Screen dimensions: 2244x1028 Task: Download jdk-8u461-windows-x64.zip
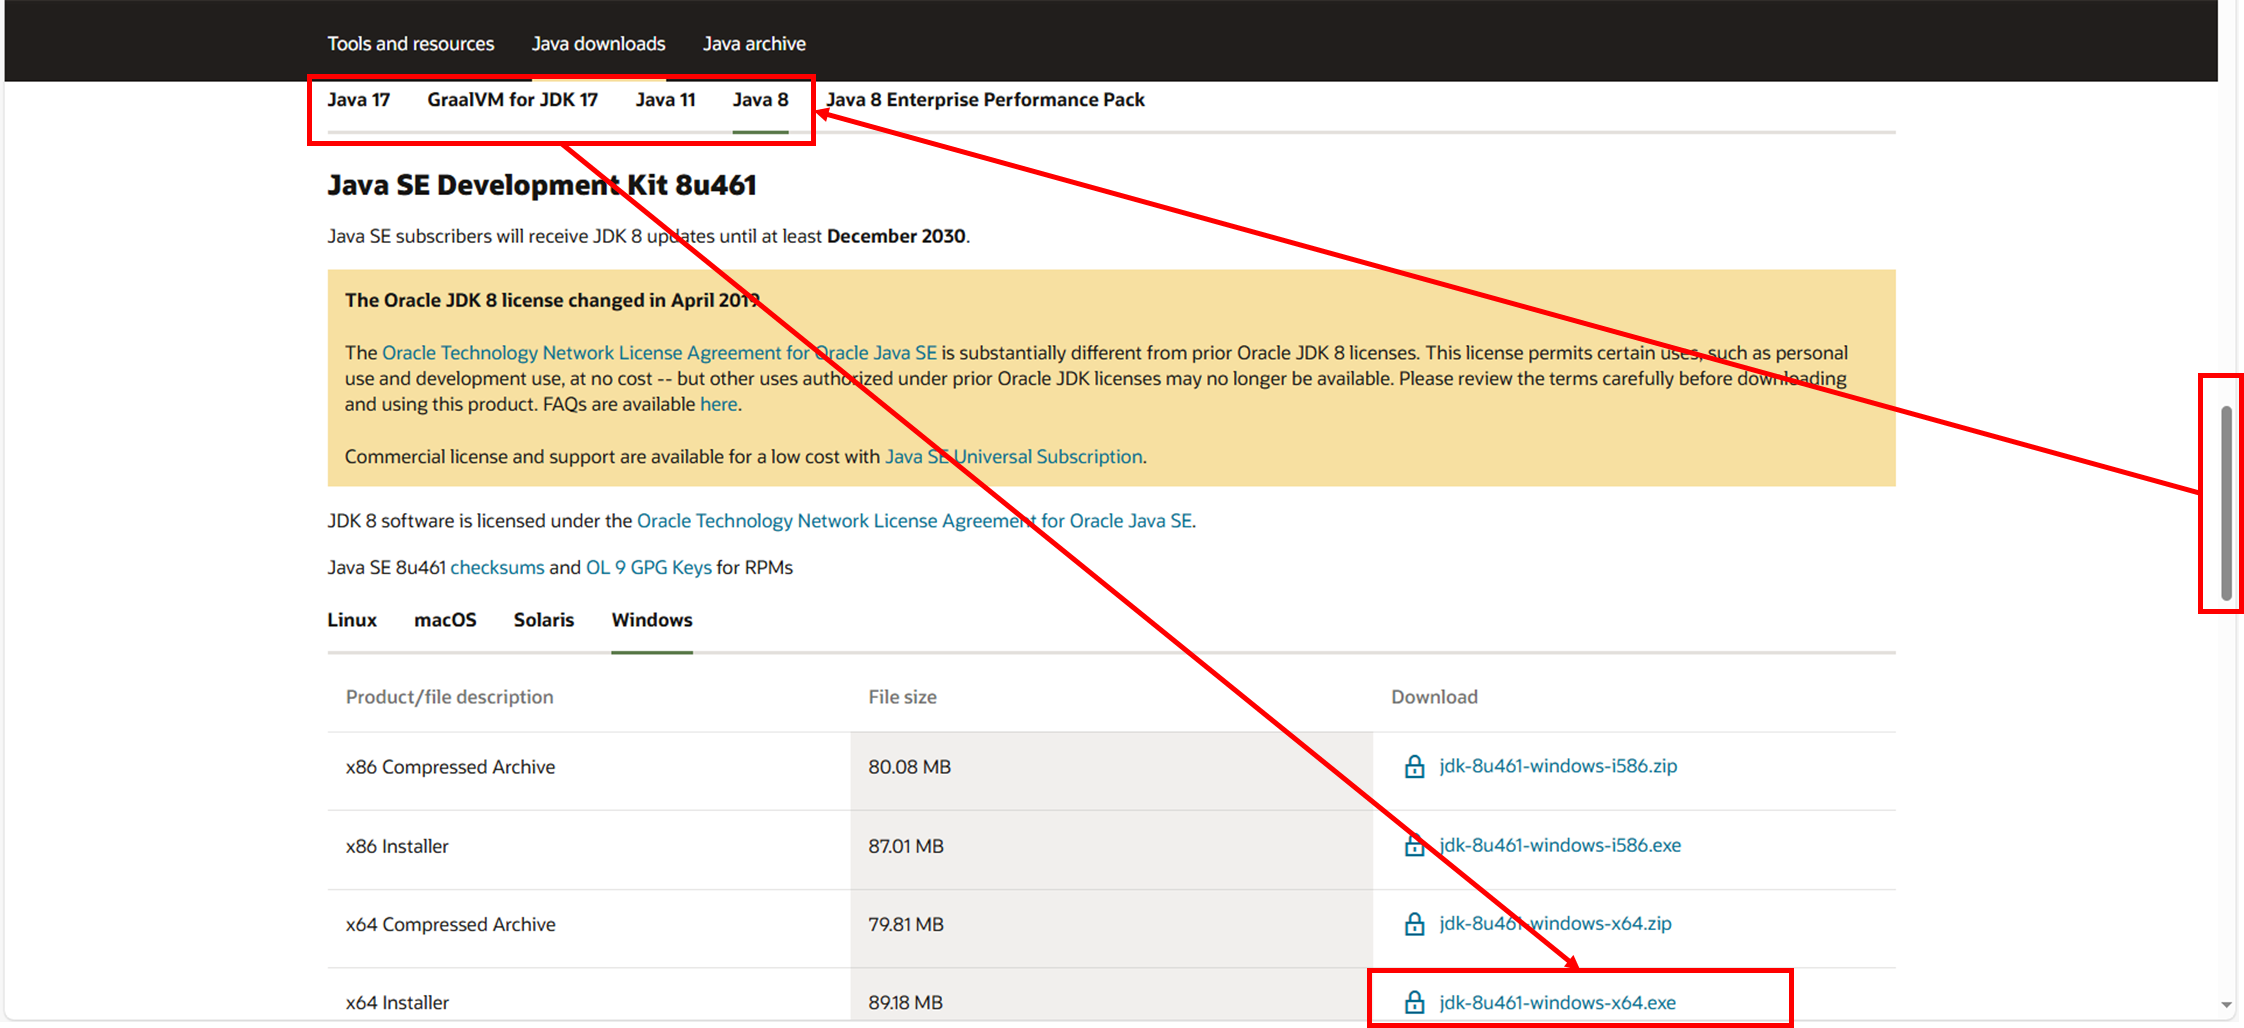click(1555, 923)
